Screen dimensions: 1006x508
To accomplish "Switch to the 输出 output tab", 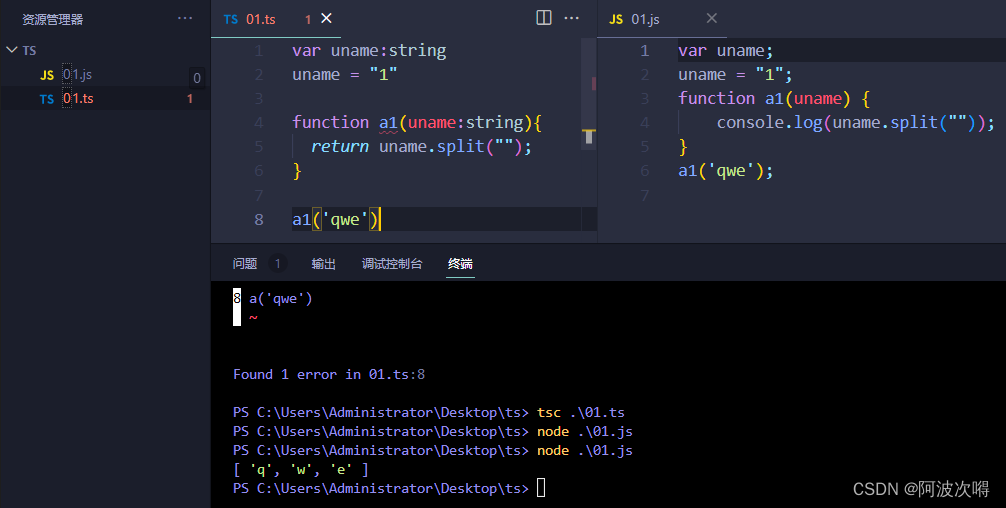I will coord(323,264).
